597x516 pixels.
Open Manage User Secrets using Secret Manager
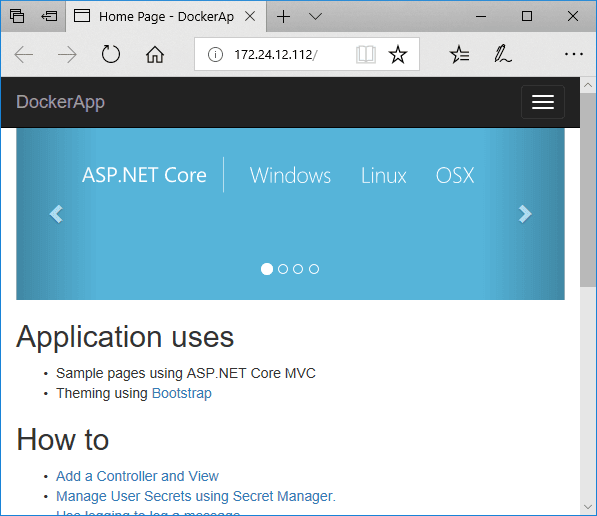coord(196,496)
